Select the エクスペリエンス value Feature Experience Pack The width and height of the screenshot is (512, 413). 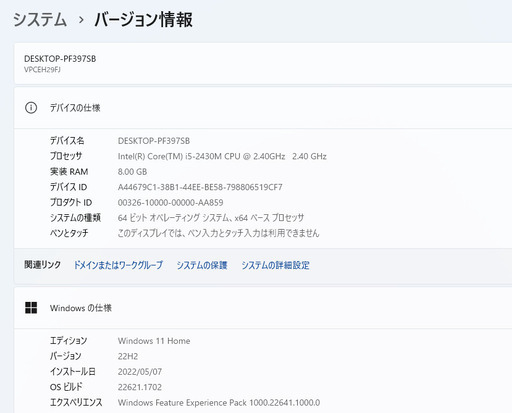tap(219, 403)
